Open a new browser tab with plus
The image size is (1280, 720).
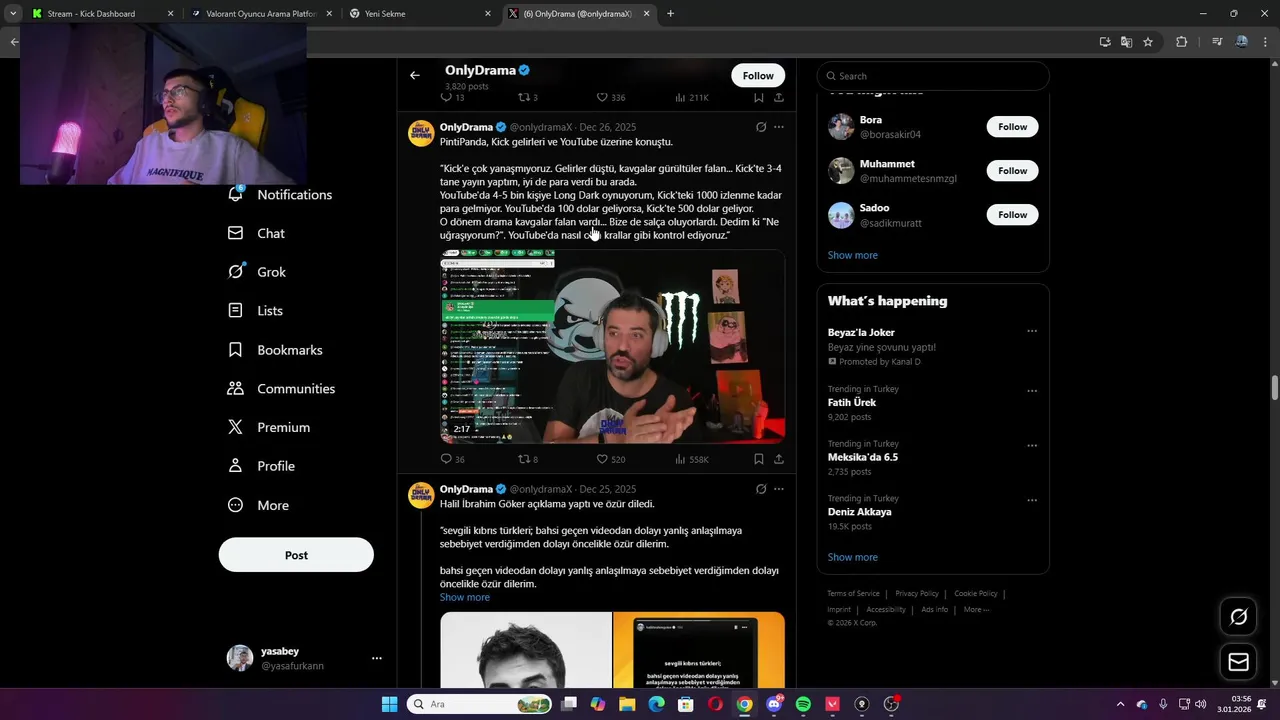pyautogui.click(x=670, y=14)
